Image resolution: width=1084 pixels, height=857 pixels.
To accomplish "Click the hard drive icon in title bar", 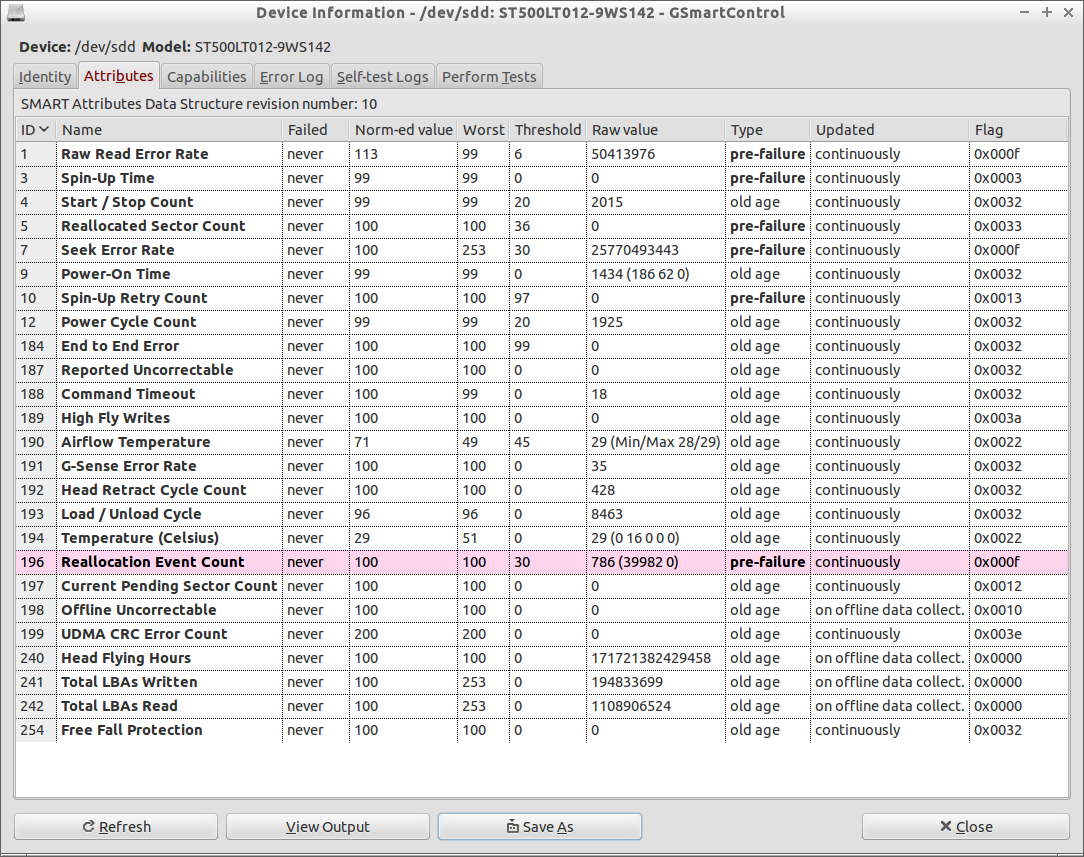I will (x=16, y=12).
